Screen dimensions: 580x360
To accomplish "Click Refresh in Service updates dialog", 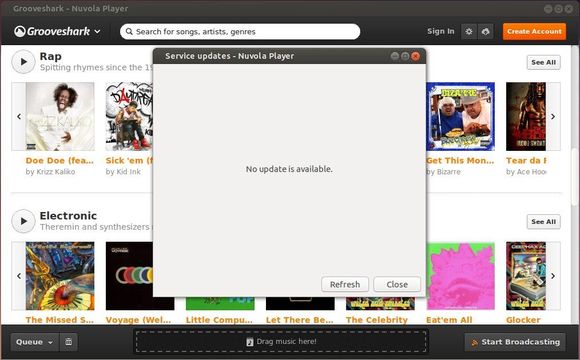I will pyautogui.click(x=345, y=284).
